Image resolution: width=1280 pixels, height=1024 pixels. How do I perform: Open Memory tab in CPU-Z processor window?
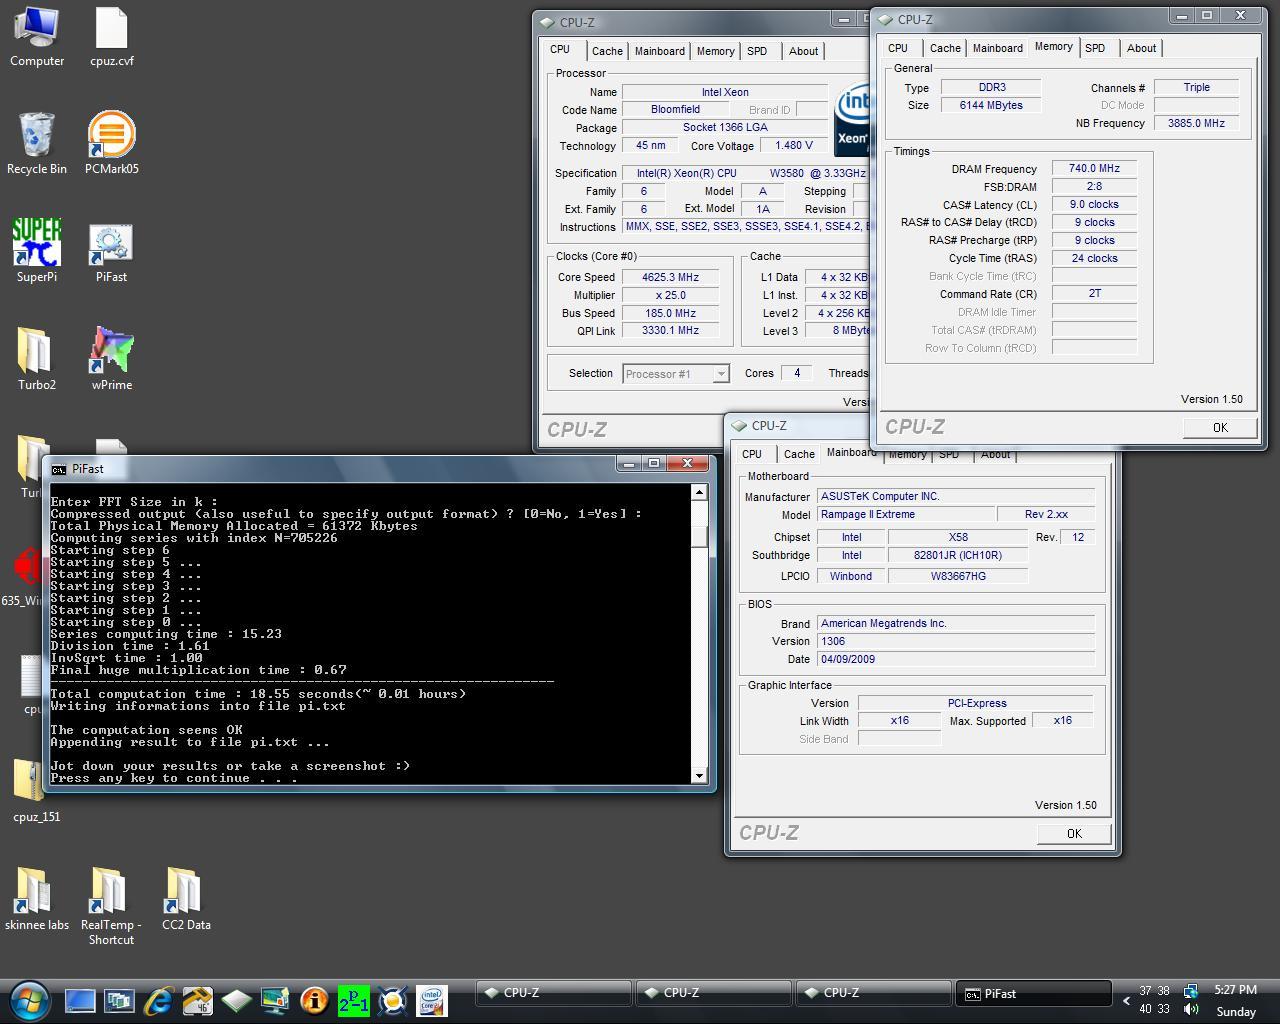(715, 51)
